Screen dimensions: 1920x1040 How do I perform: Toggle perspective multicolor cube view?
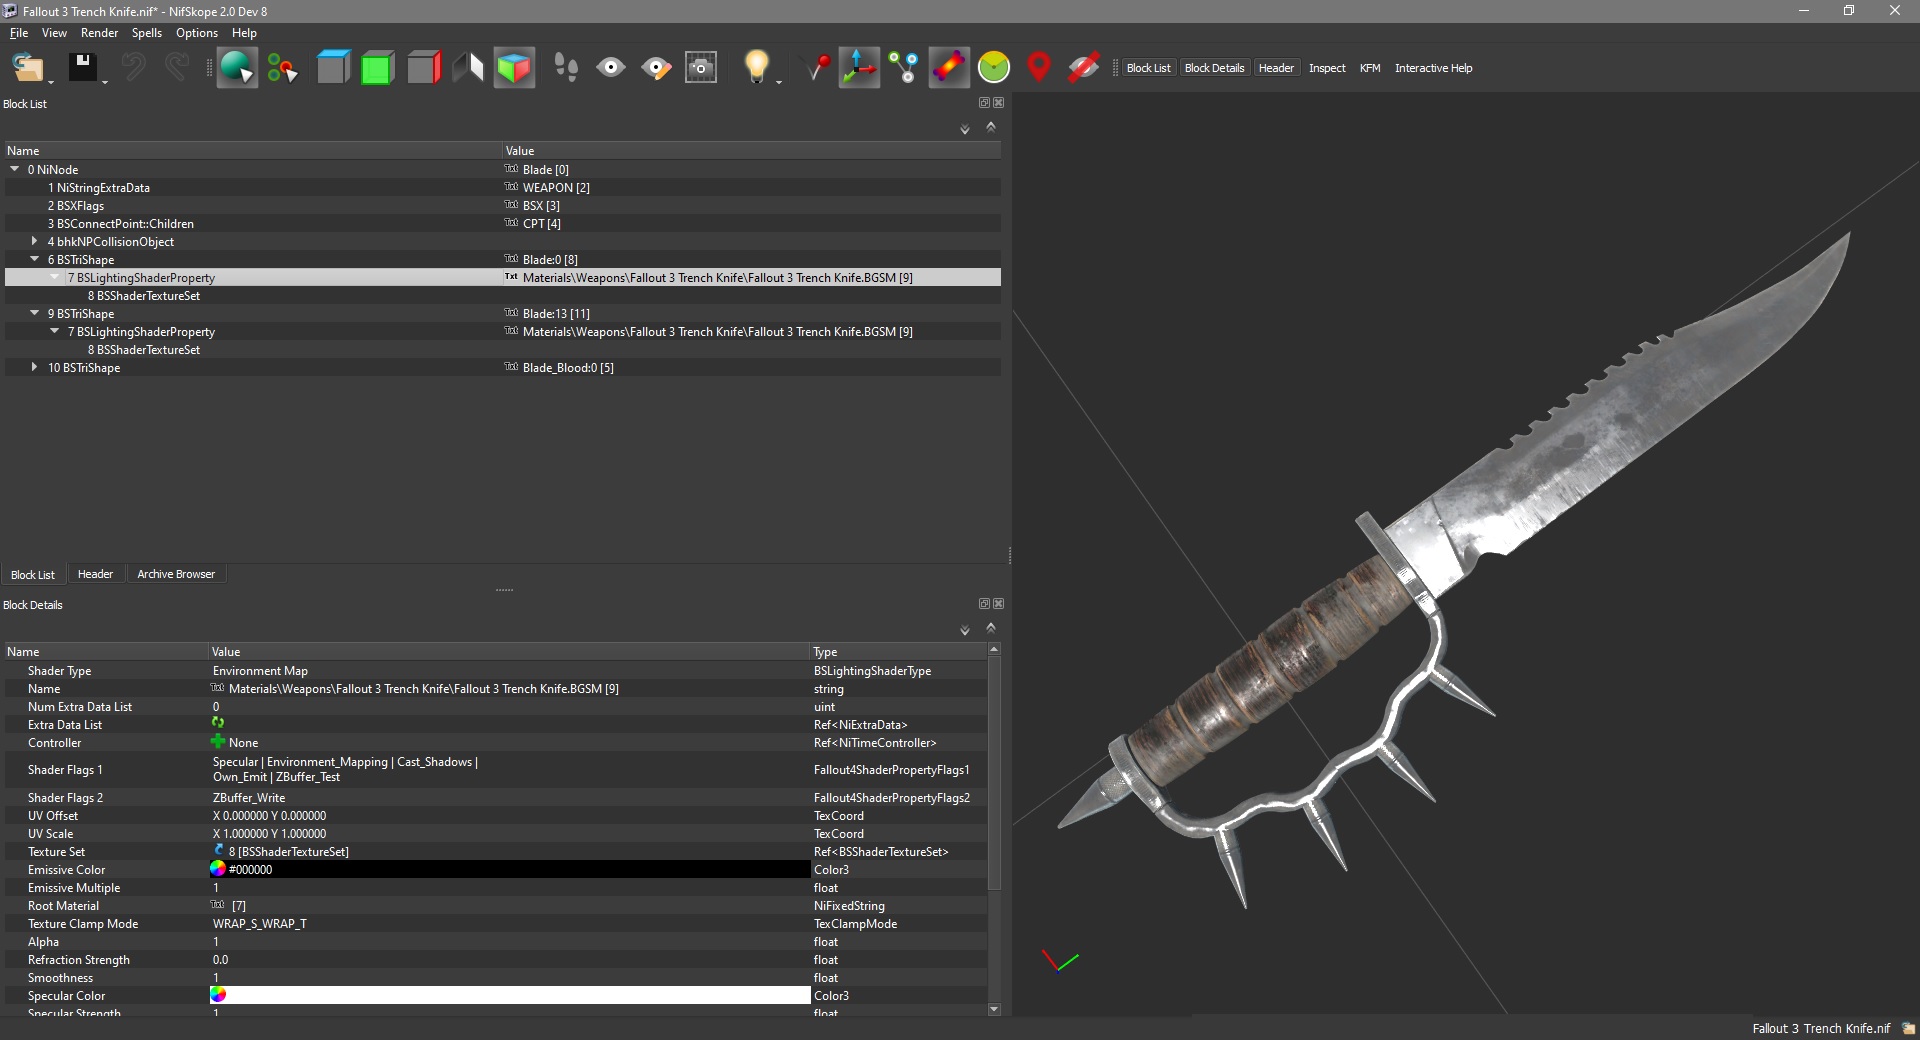click(x=514, y=68)
